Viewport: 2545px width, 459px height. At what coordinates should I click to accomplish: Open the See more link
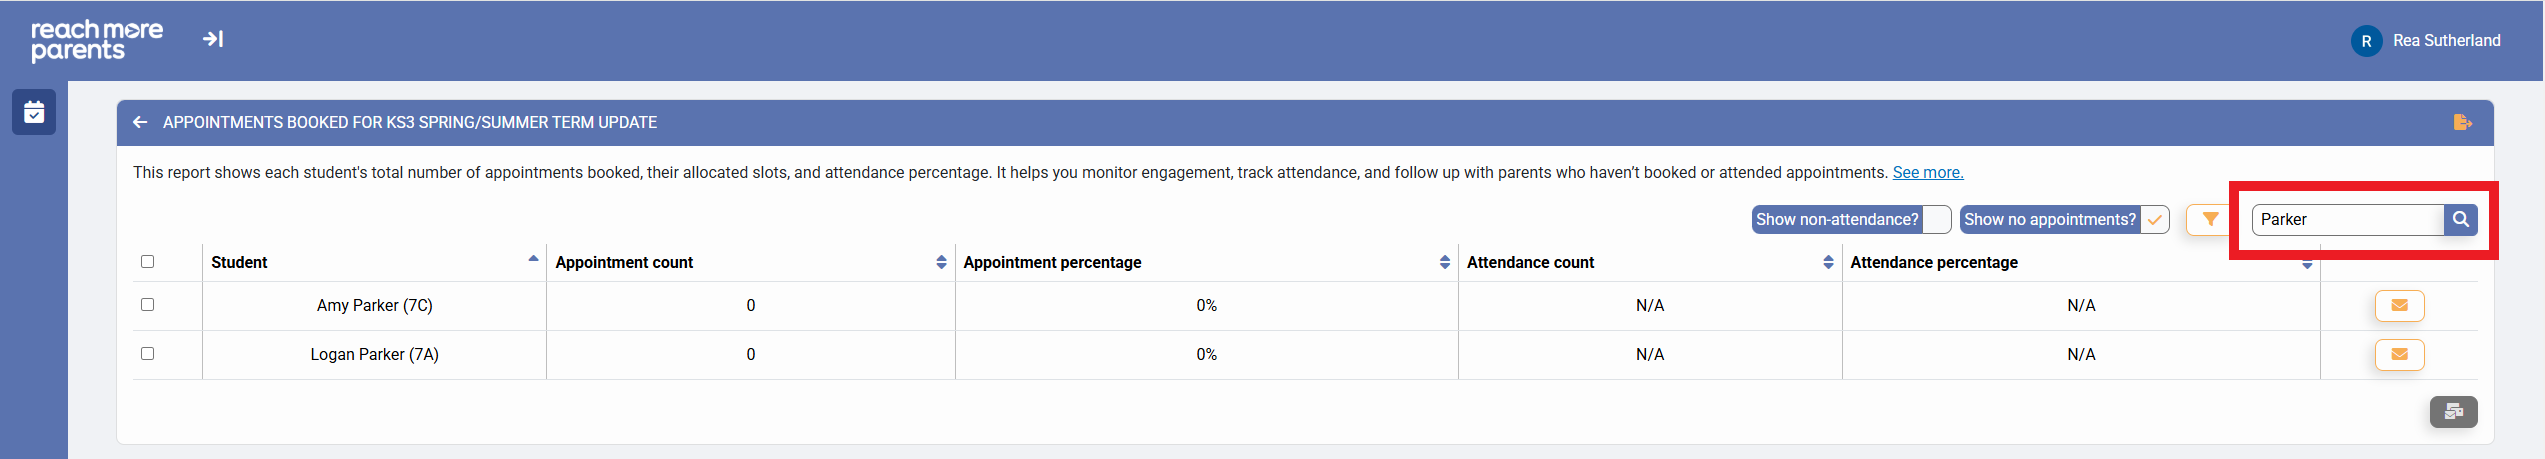1927,172
